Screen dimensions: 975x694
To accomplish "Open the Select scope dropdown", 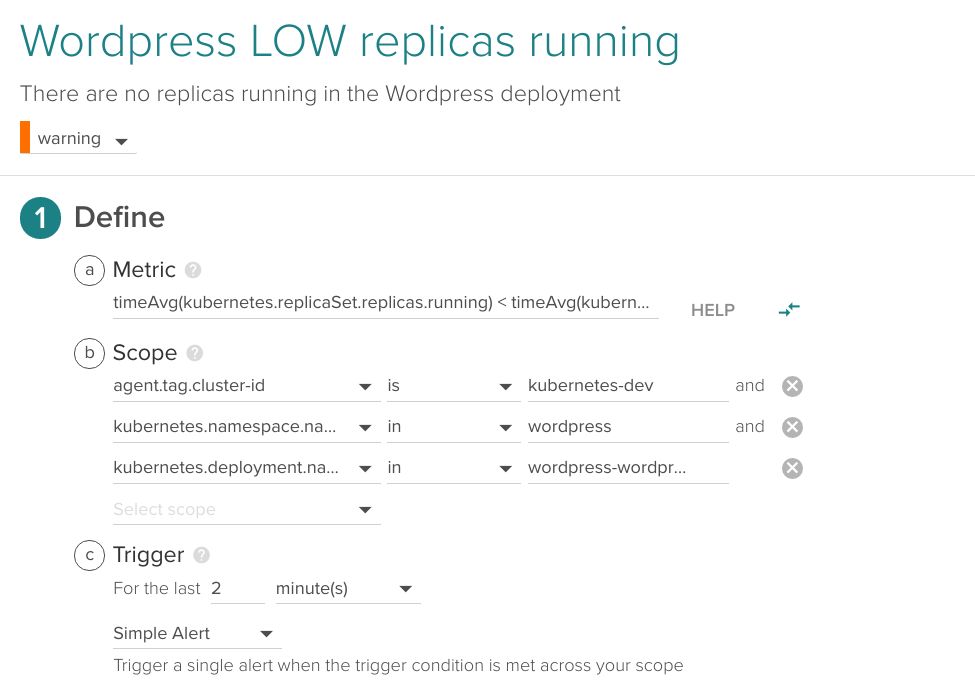I will (x=246, y=510).
